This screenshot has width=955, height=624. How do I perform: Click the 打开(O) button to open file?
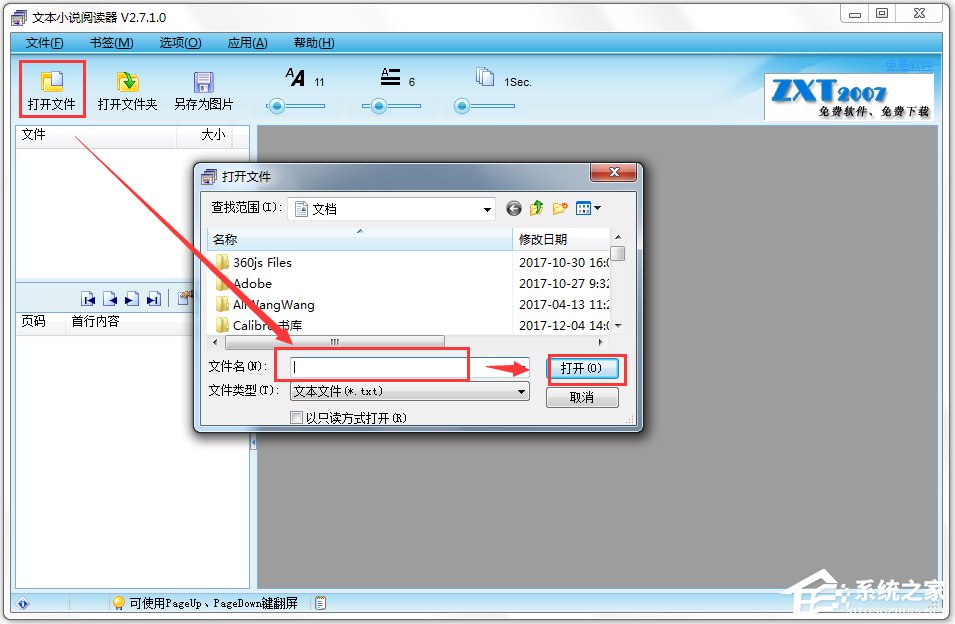[x=585, y=367]
